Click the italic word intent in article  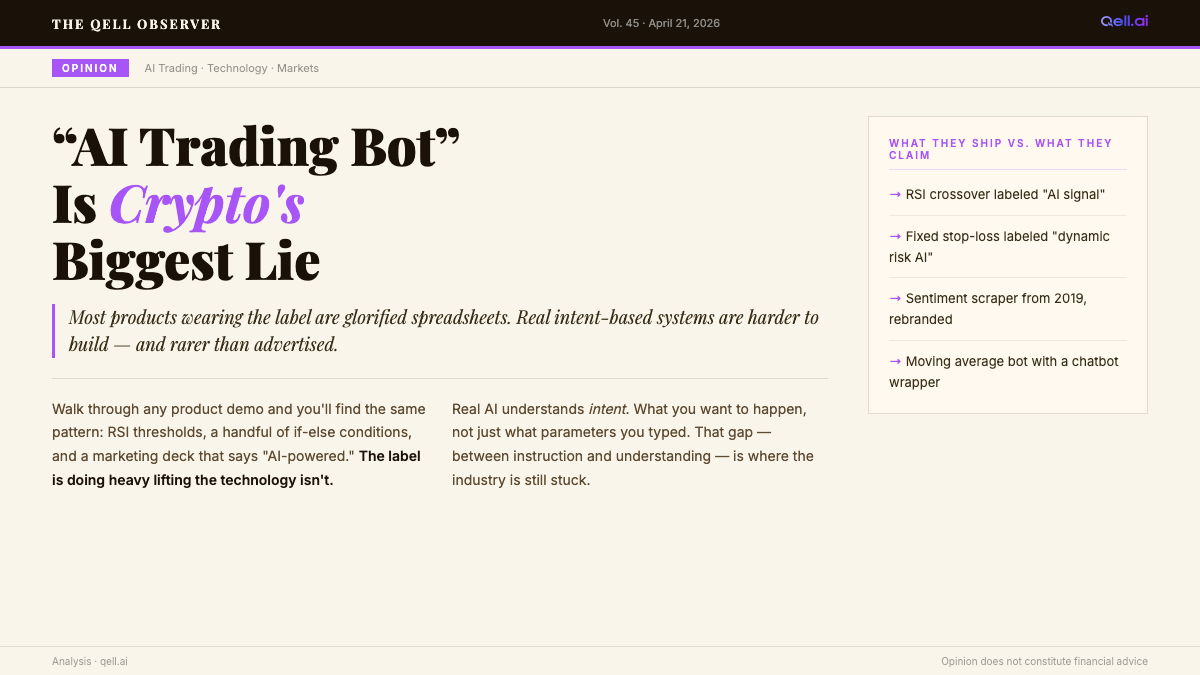607,409
